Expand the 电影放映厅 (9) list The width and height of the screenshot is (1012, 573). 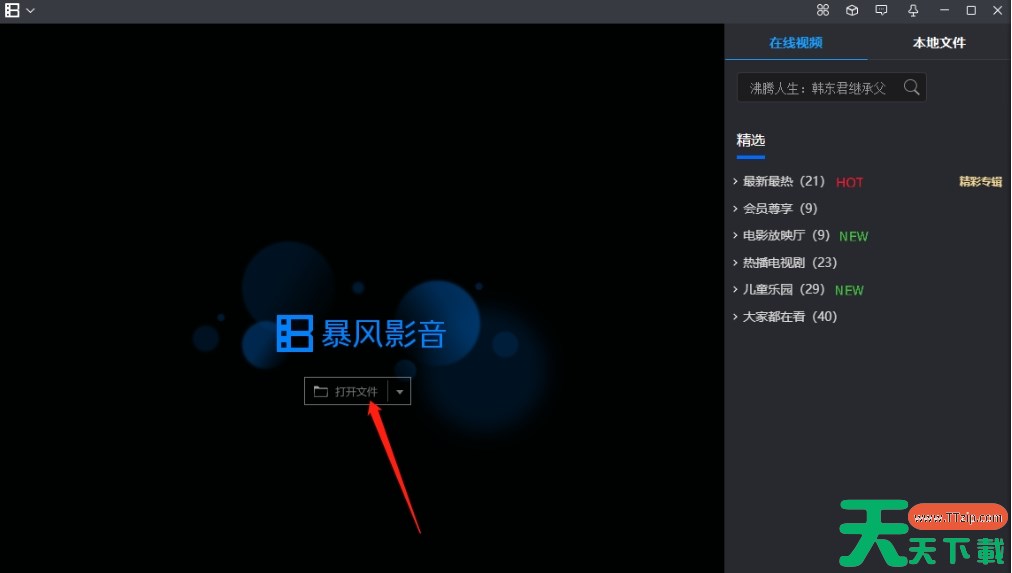point(781,235)
